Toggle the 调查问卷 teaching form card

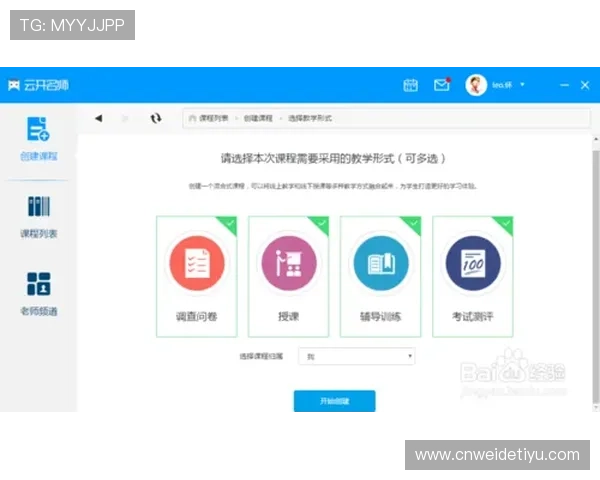coord(197,277)
